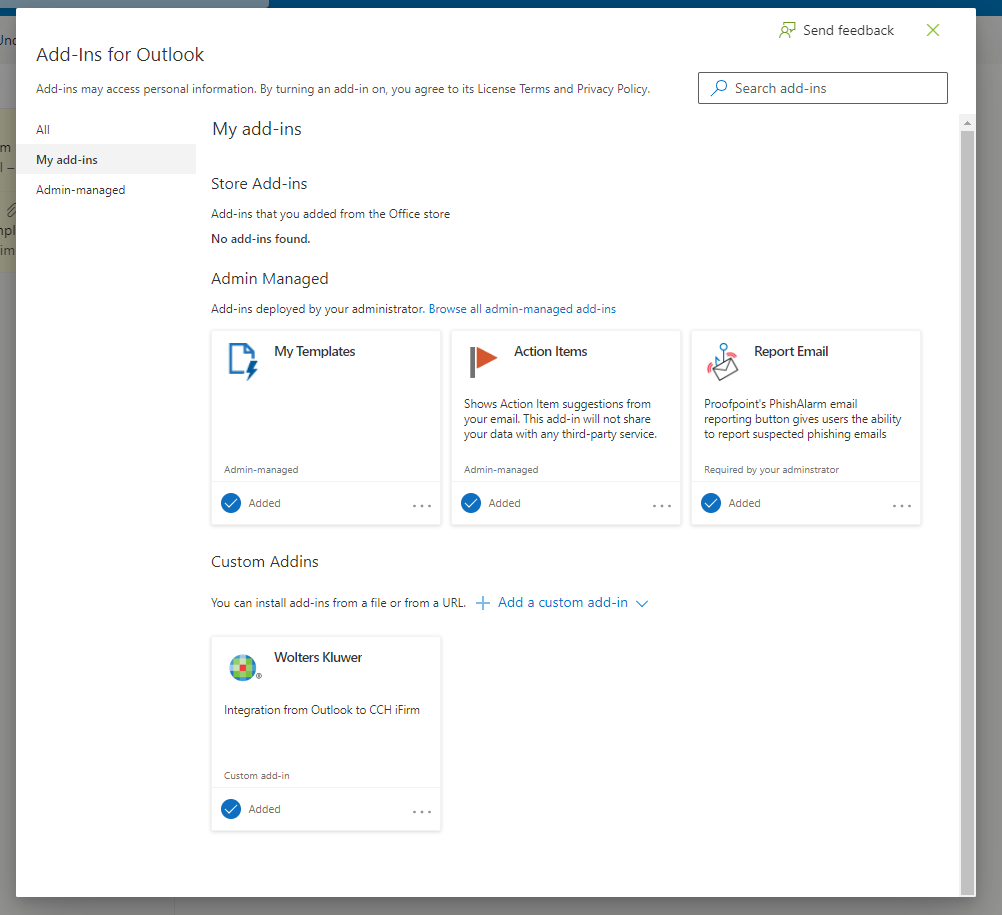Toggle the Added checkmark on Wolters Kluwer
This screenshot has height=915, width=1002.
231,809
